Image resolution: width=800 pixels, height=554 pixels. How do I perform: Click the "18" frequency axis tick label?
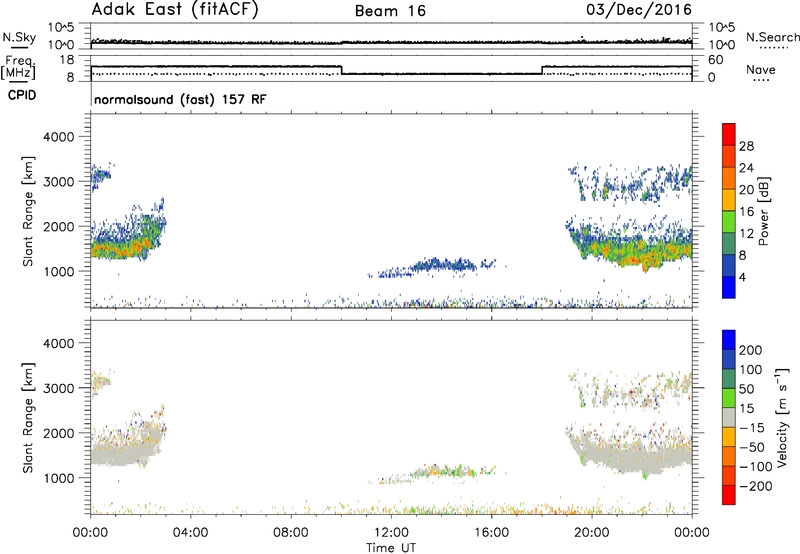pyautogui.click(x=67, y=59)
